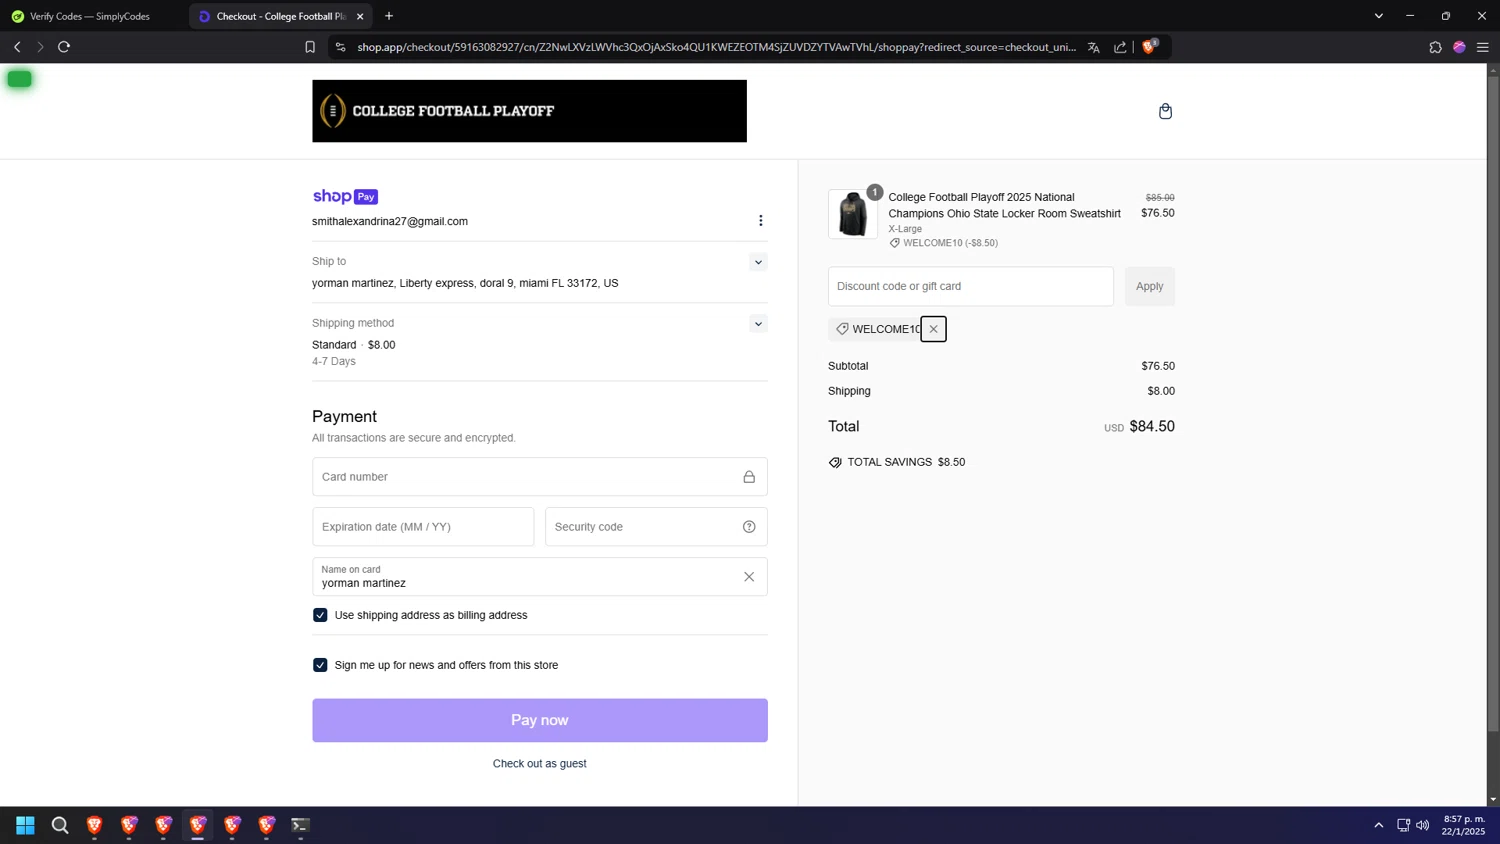This screenshot has width=1500, height=844.
Task: Open the browser tab list dropdown
Action: pyautogui.click(x=1378, y=16)
